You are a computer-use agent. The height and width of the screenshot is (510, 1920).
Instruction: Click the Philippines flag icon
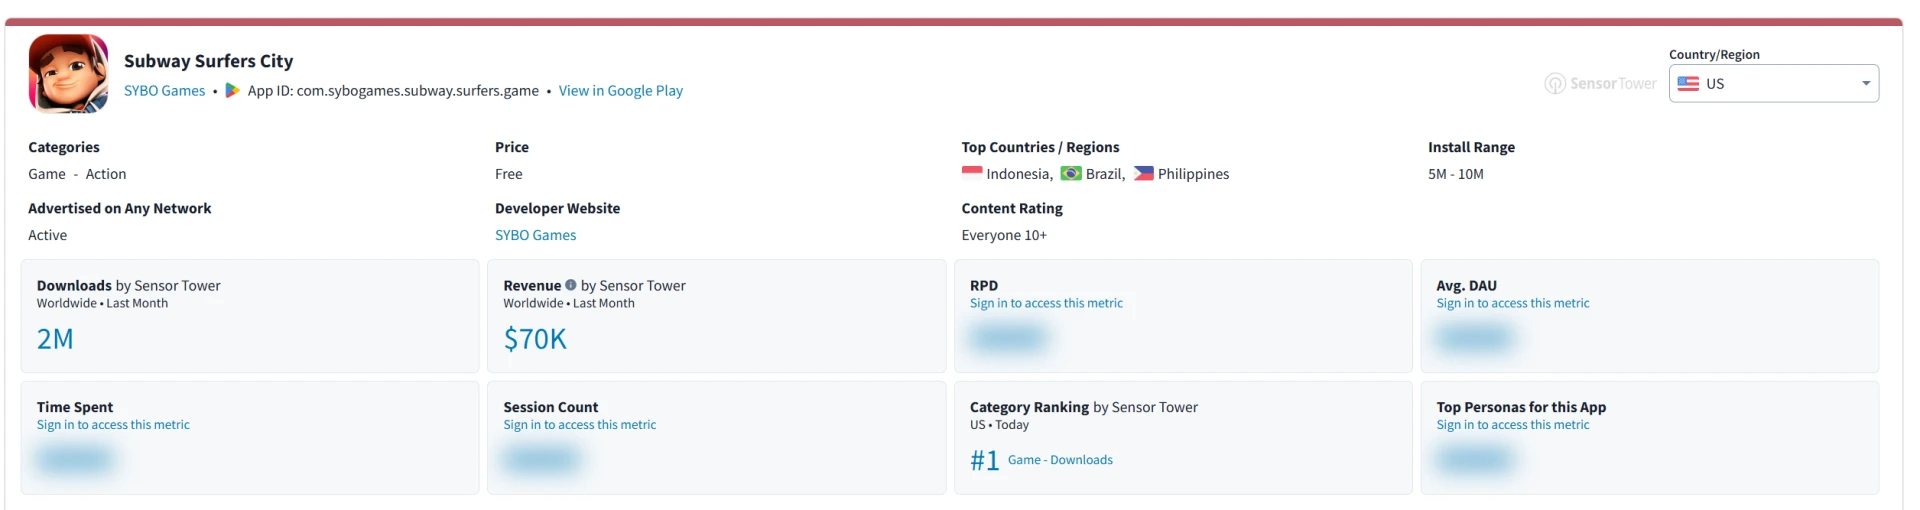coord(1143,173)
